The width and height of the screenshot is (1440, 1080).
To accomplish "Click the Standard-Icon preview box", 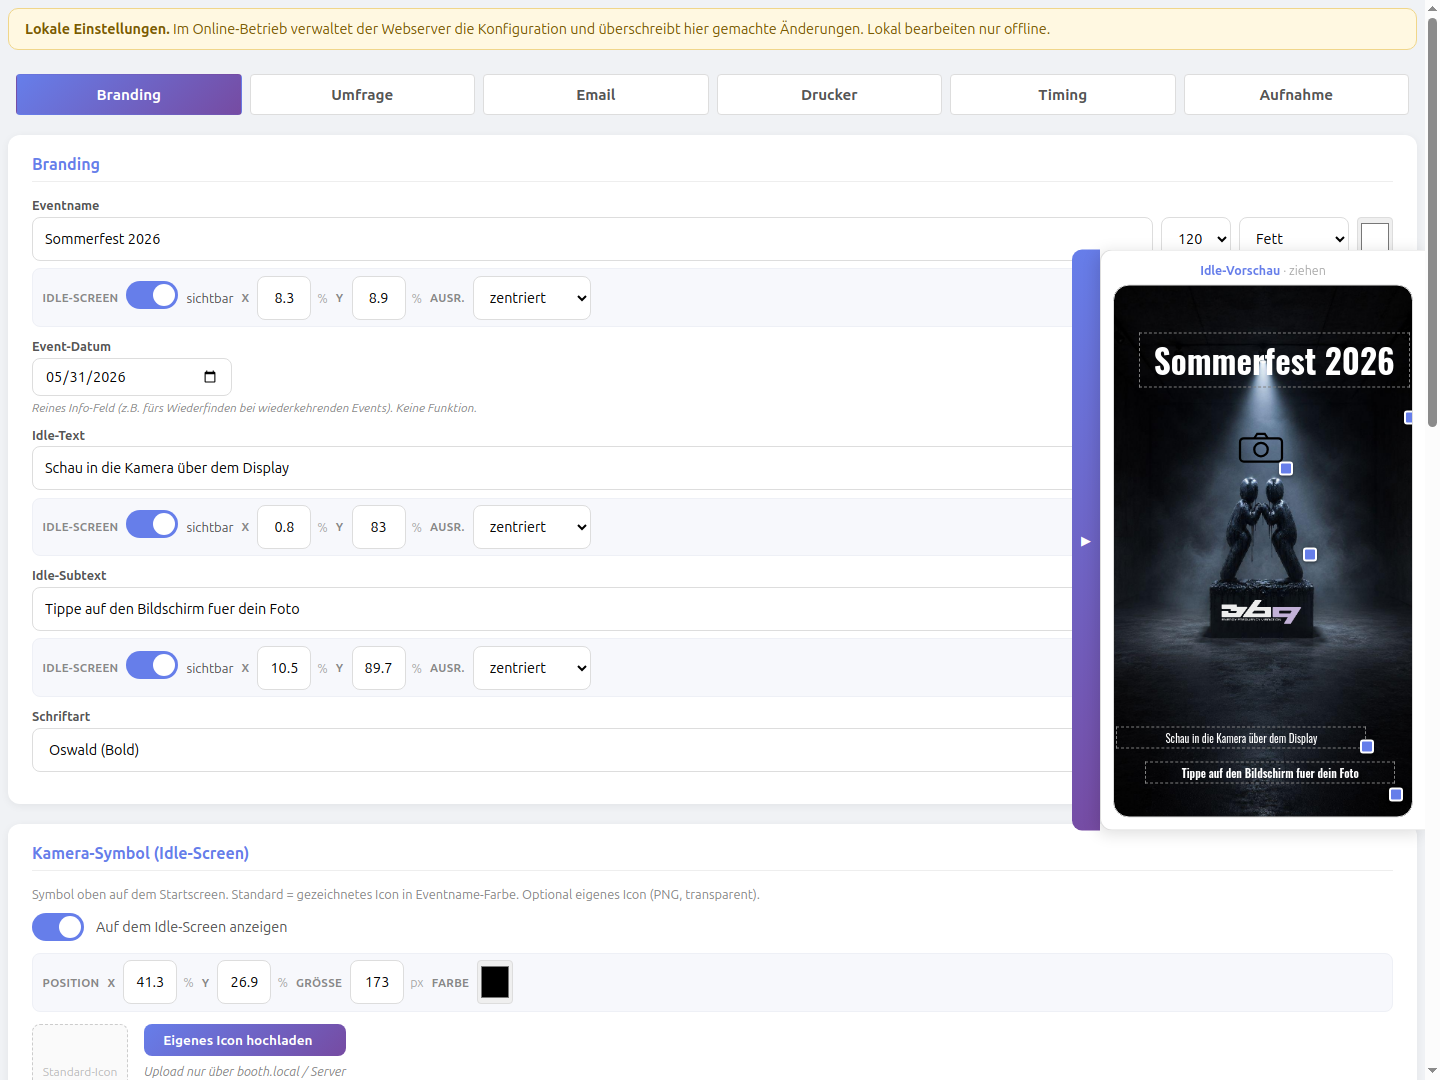I will tap(80, 1052).
